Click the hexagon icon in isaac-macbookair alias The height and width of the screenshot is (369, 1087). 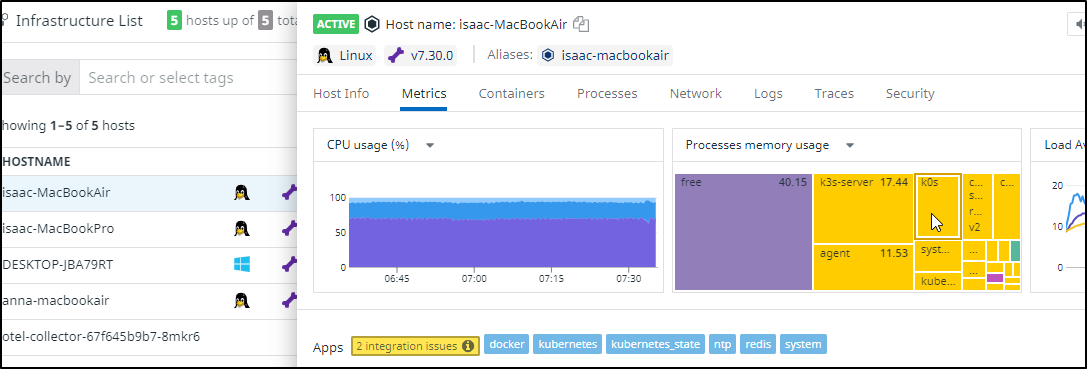[548, 55]
